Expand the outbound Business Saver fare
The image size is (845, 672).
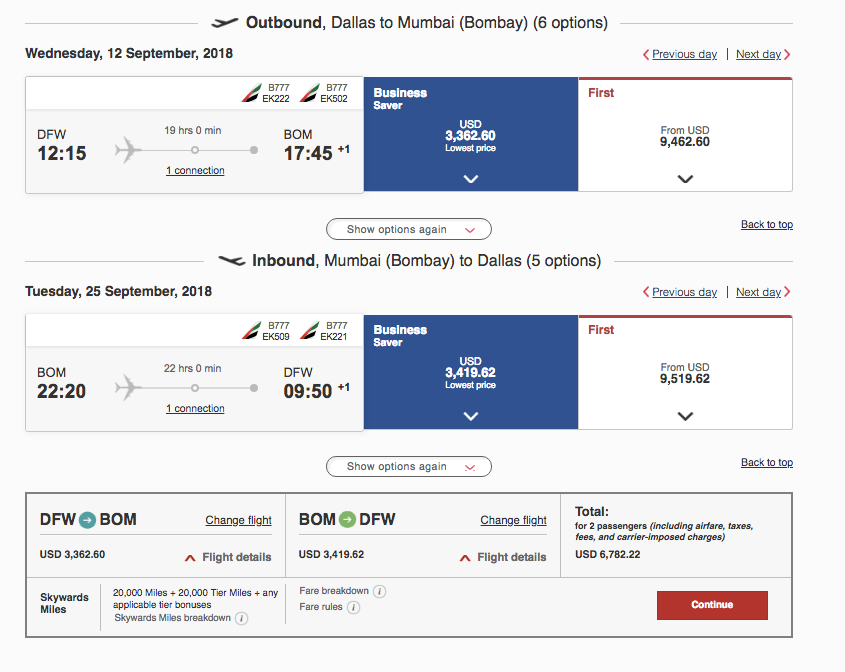tap(471, 179)
